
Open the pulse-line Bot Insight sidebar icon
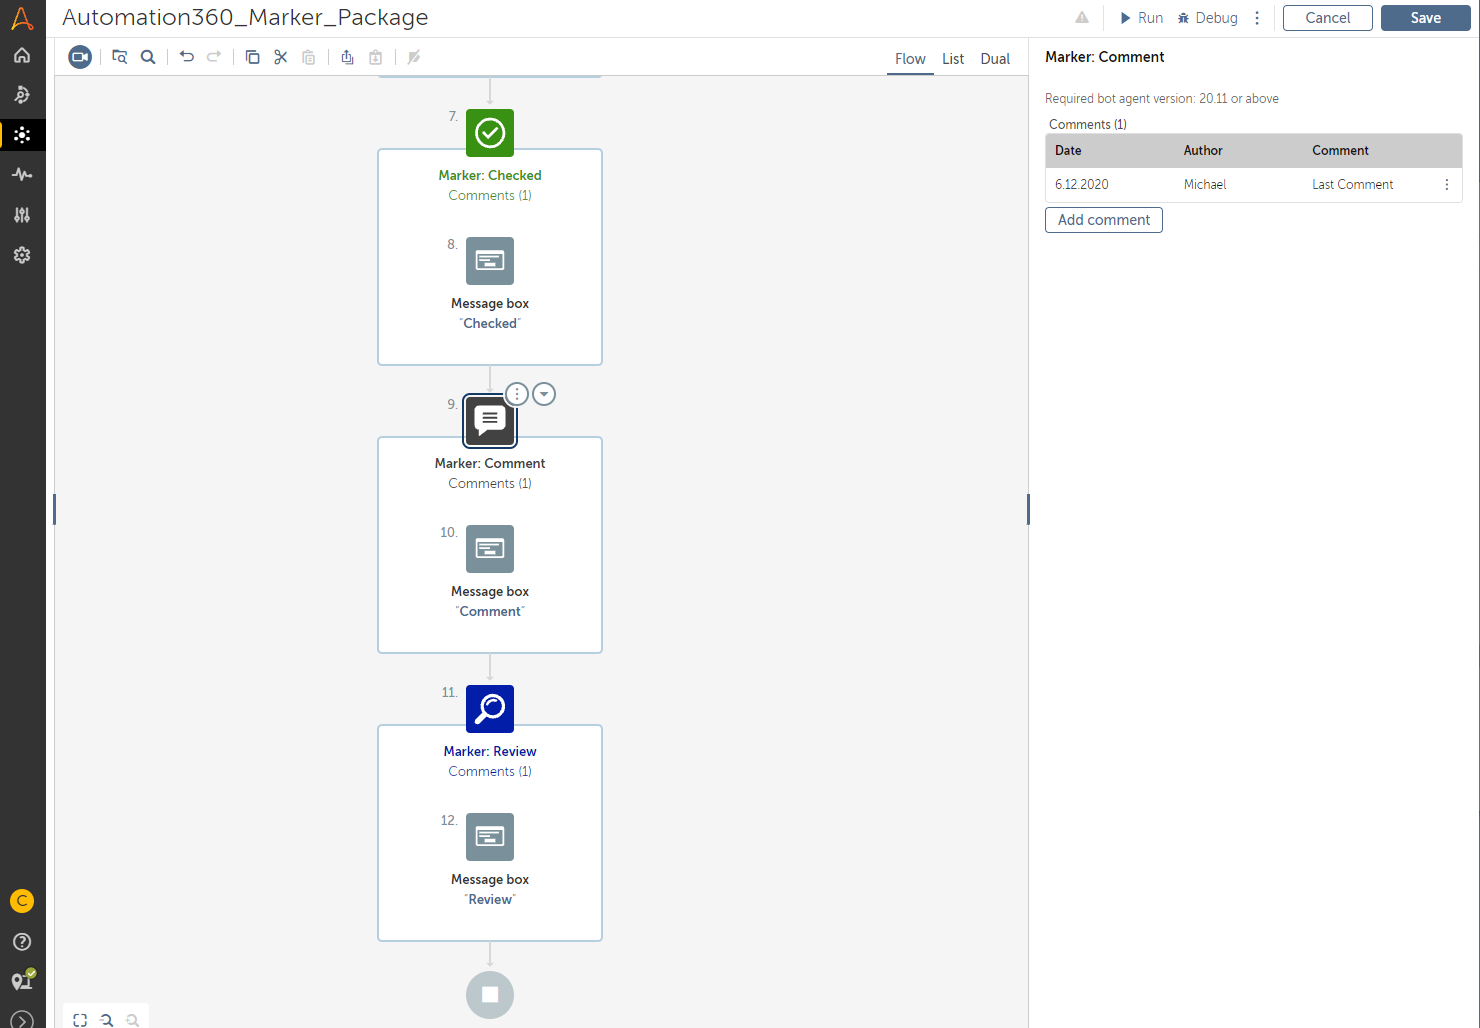22,175
